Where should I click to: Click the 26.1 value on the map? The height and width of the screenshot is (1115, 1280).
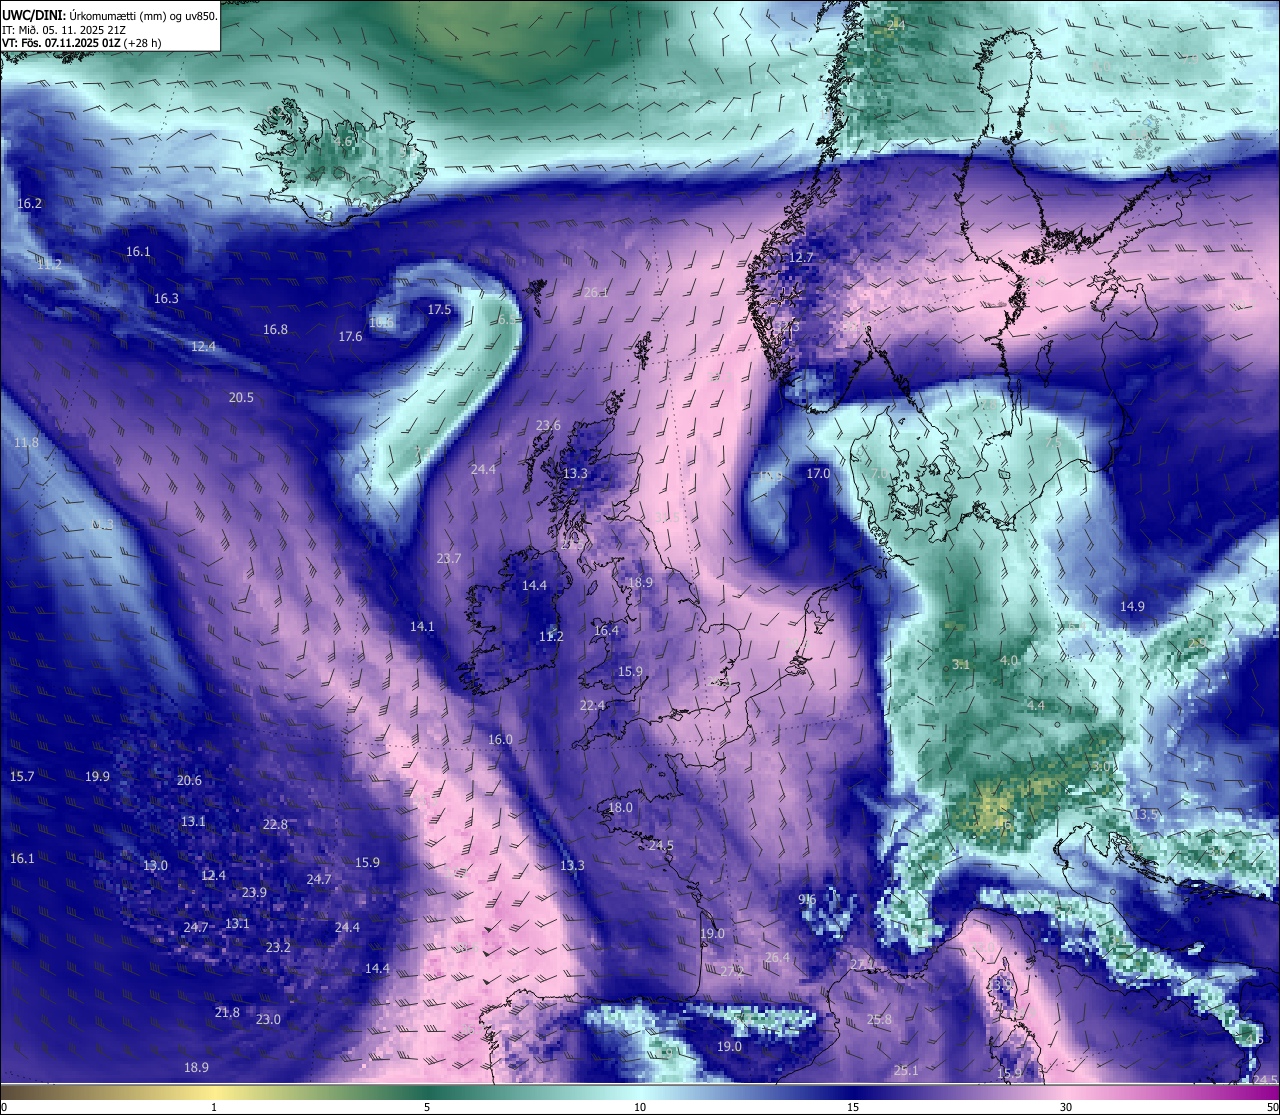pyautogui.click(x=596, y=292)
